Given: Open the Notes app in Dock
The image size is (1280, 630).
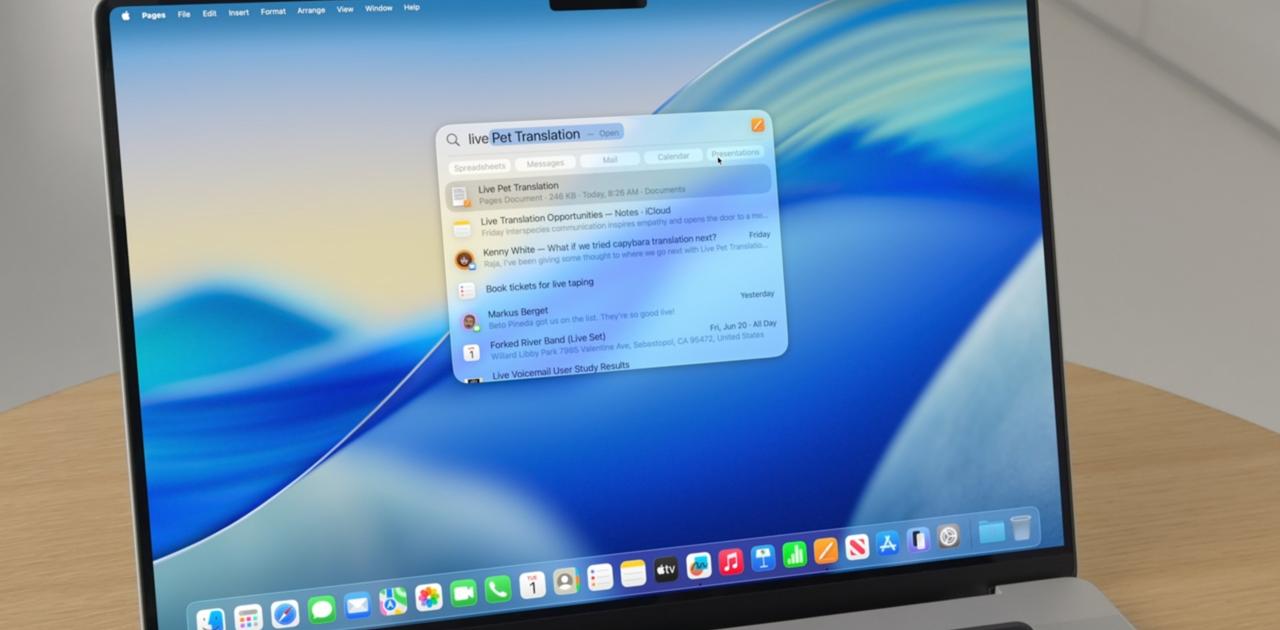Looking at the screenshot, I should click(x=633, y=573).
